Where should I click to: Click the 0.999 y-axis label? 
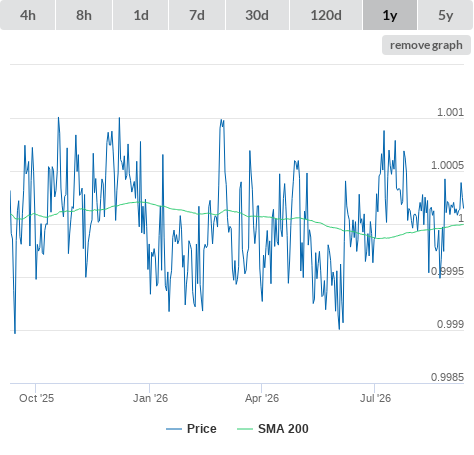[x=450, y=324]
